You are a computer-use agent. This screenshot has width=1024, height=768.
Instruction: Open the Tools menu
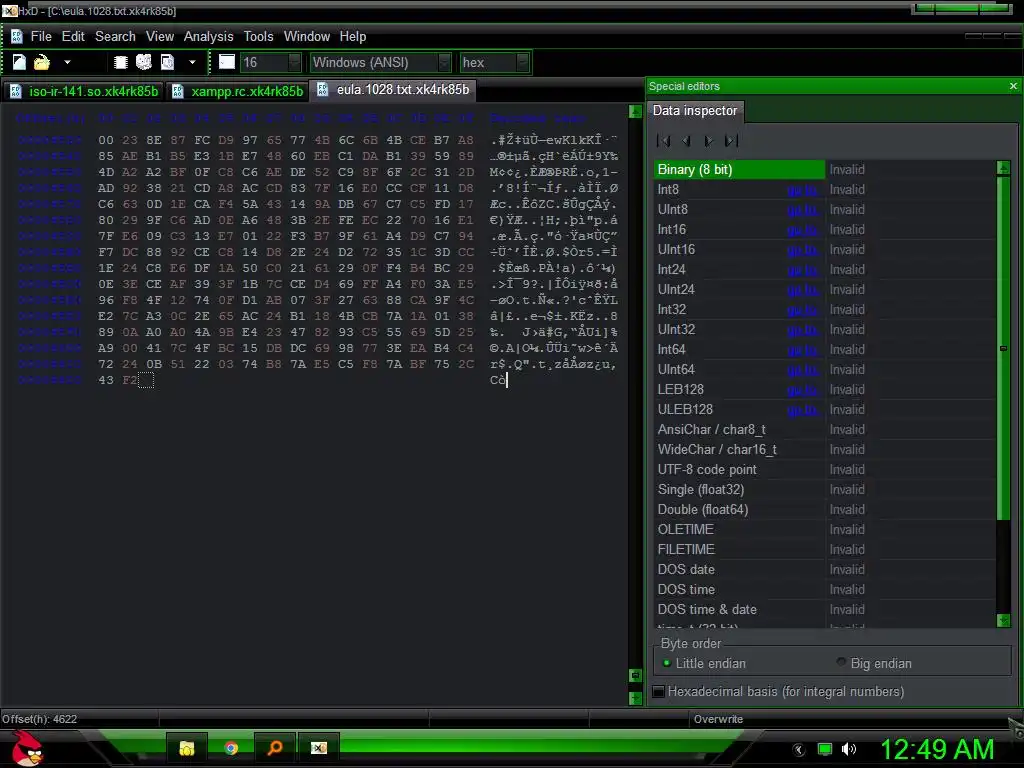(x=259, y=37)
